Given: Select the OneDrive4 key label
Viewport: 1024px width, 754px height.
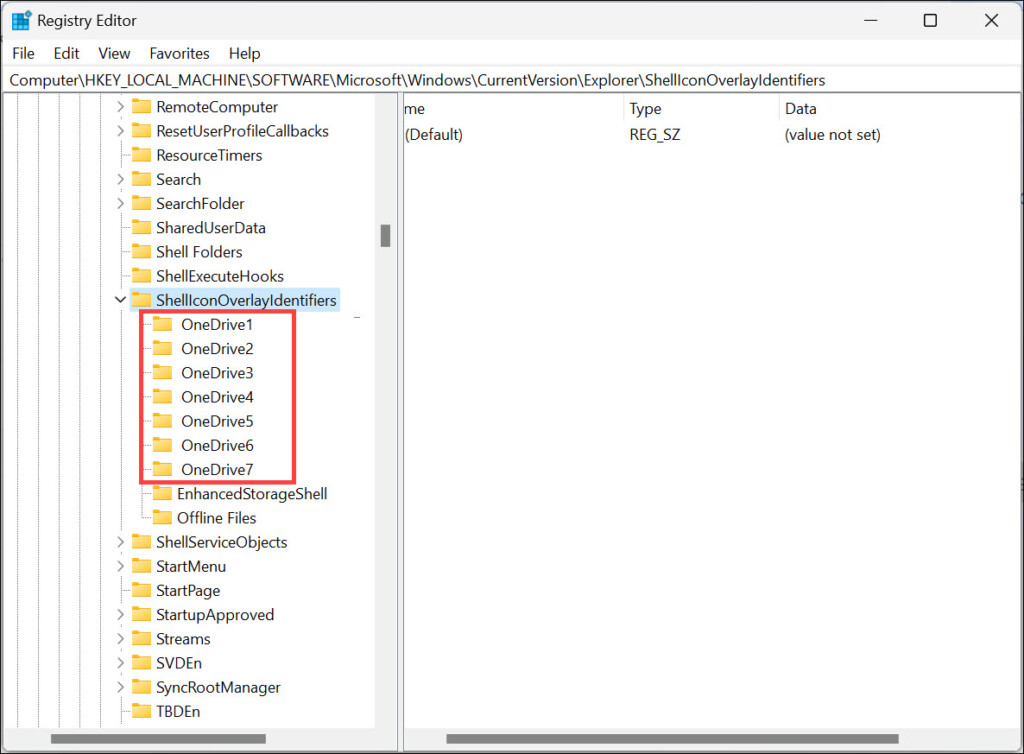Looking at the screenshot, I should (x=217, y=397).
